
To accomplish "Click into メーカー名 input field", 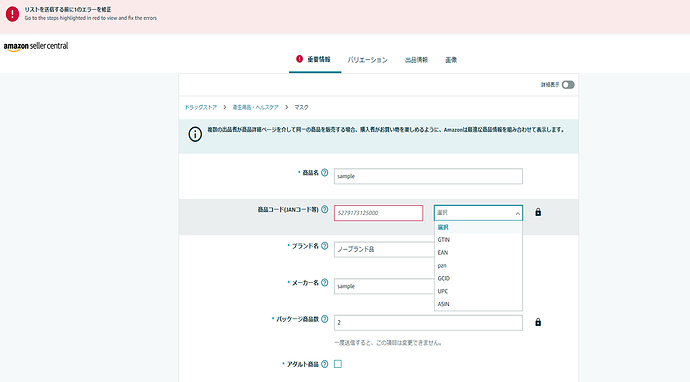I will pos(384,286).
